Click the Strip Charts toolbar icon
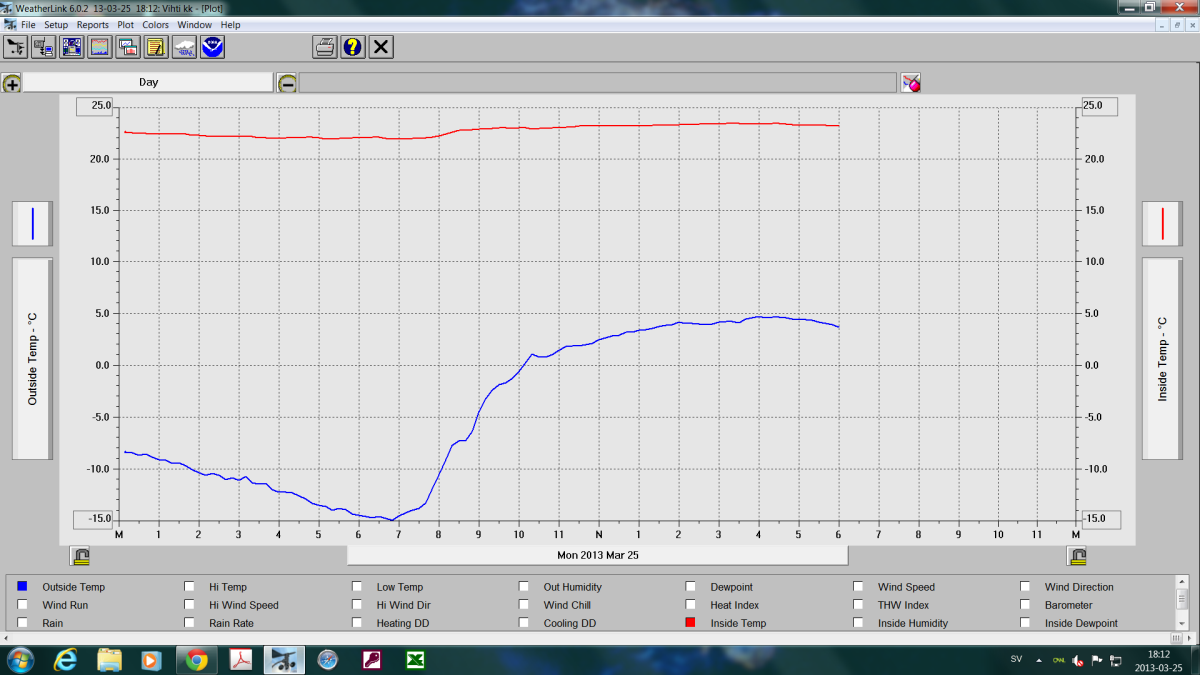 (x=128, y=47)
